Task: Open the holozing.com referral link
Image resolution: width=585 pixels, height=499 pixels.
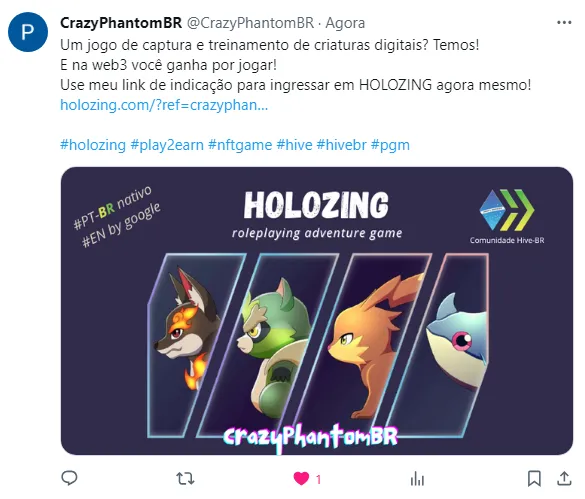Action: [164, 105]
